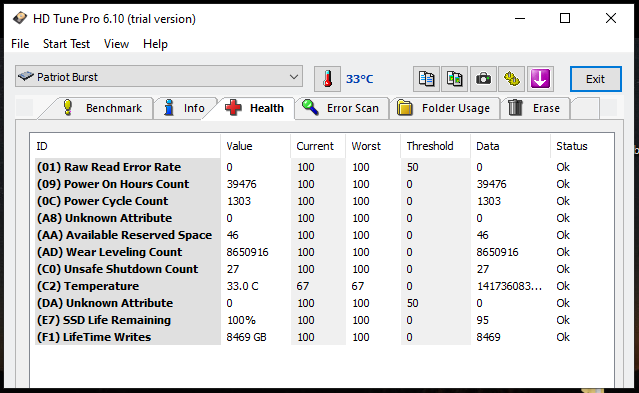The width and height of the screenshot is (639, 393).
Task: Switch to the Erase tab
Action: coord(535,108)
